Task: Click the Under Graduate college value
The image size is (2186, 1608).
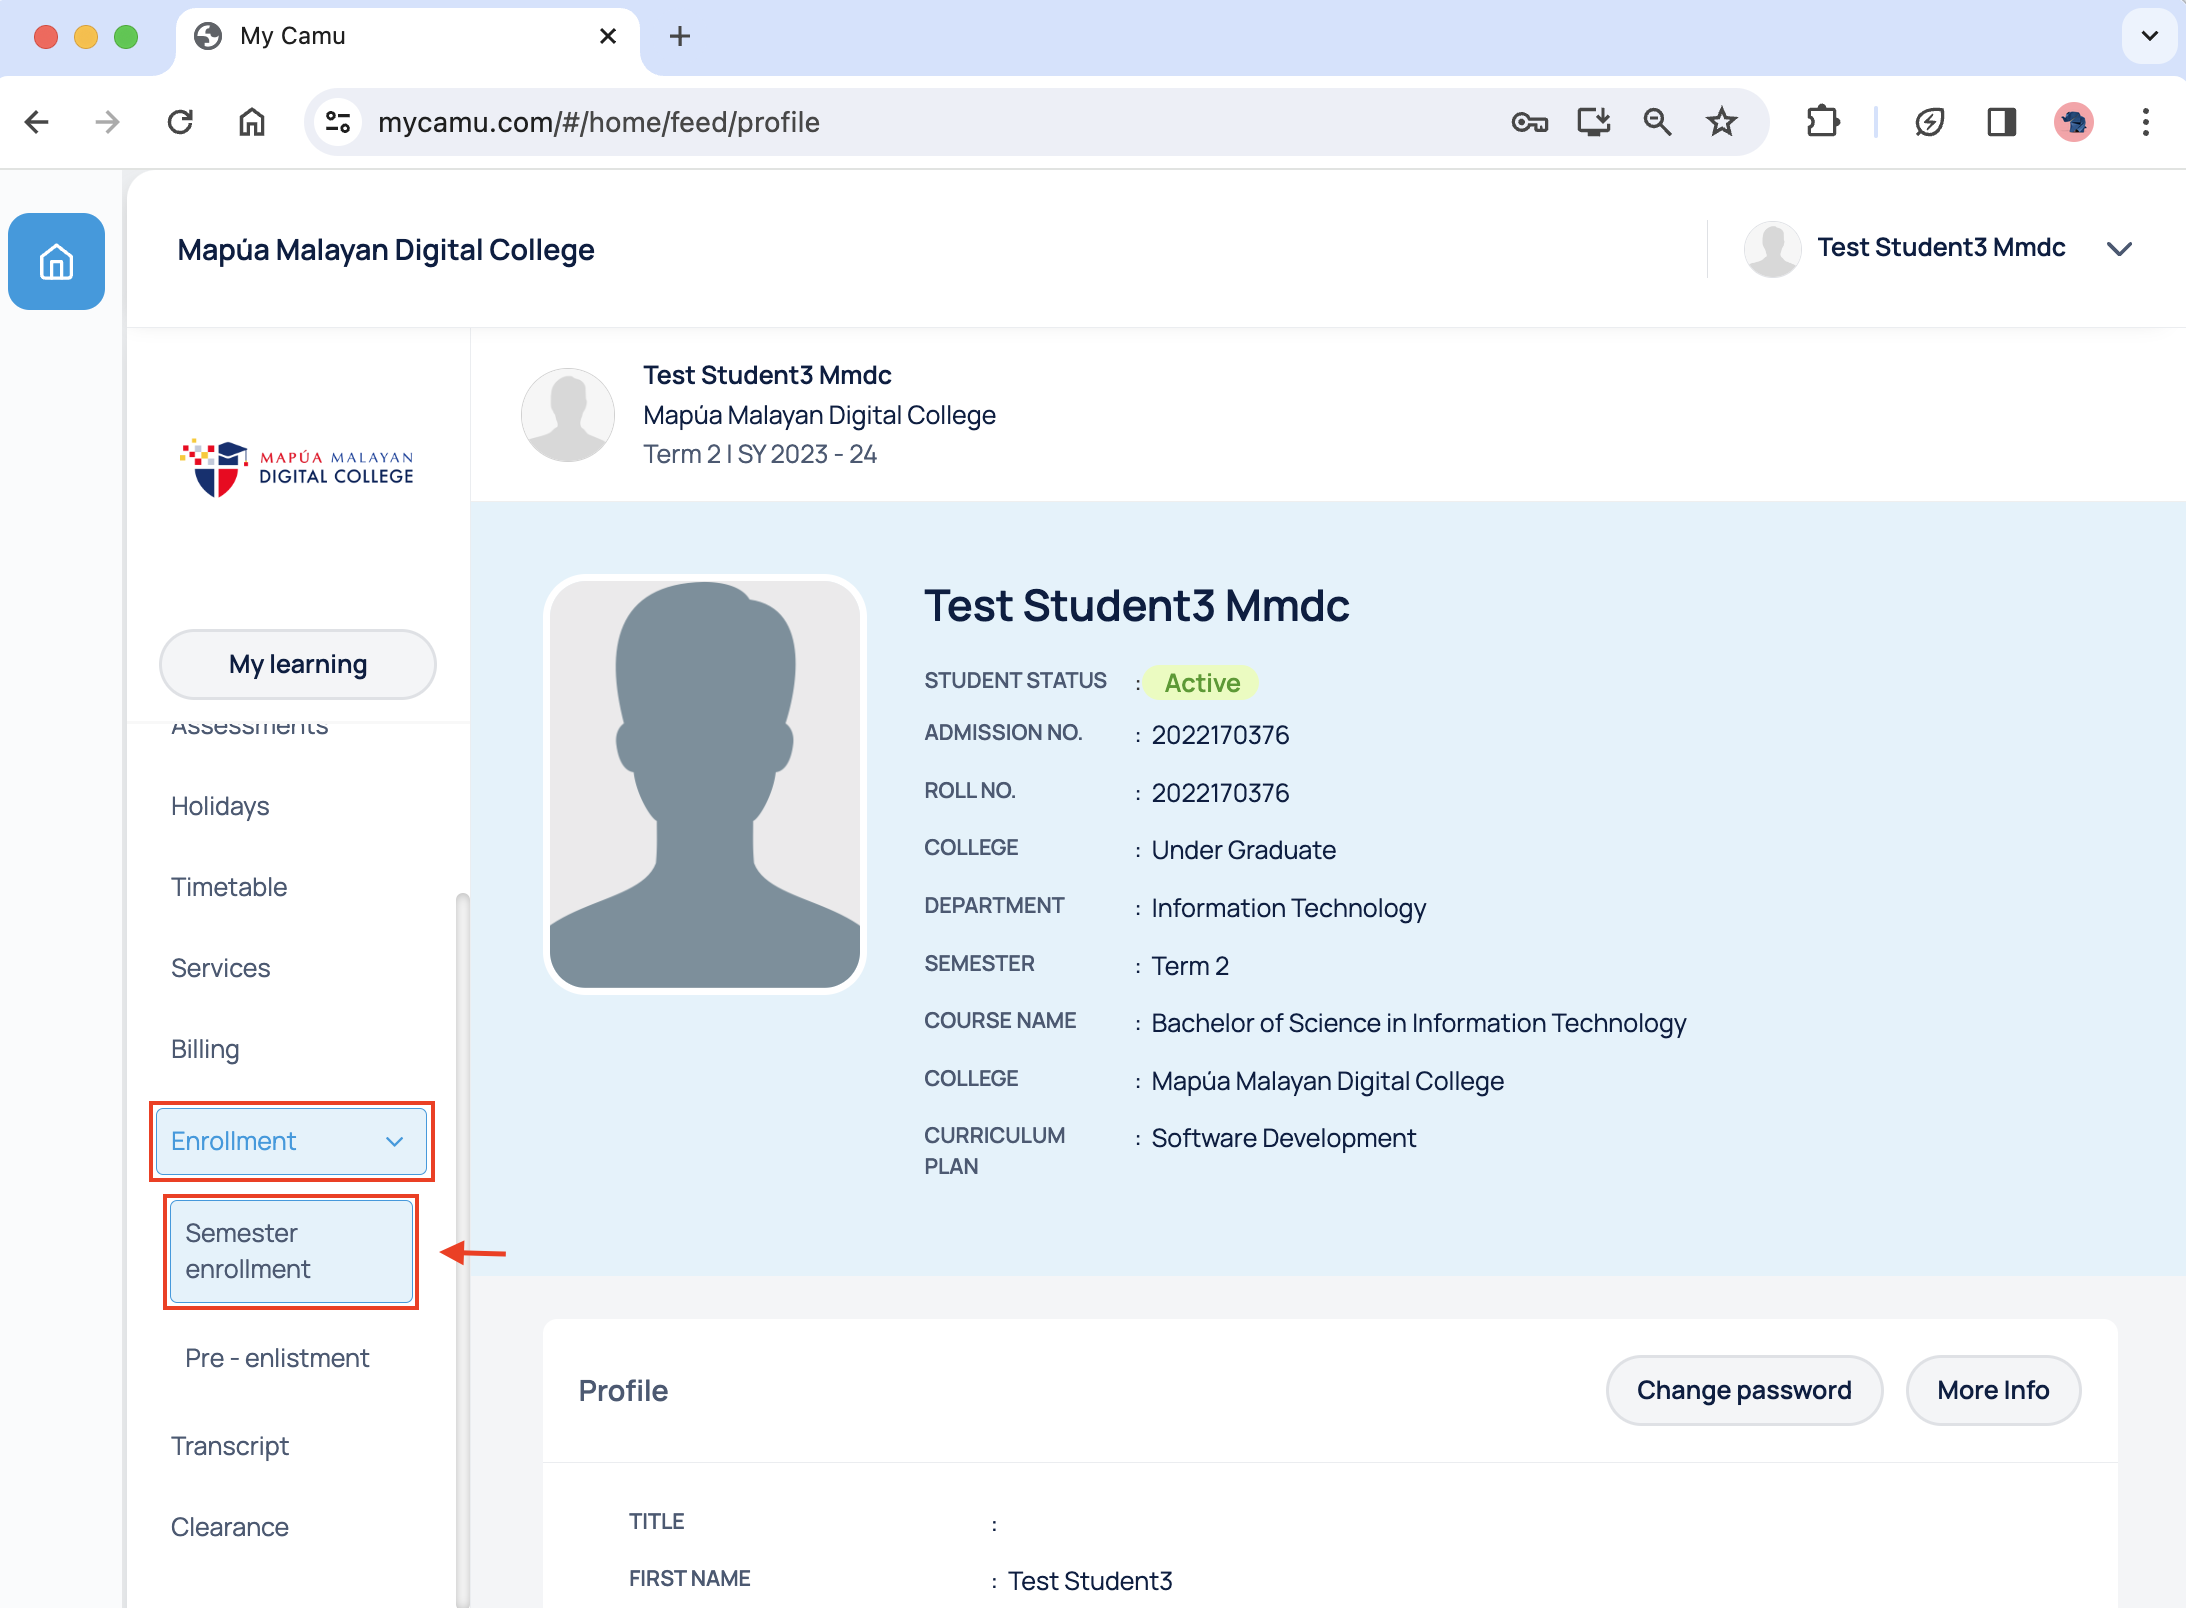Action: [1243, 850]
